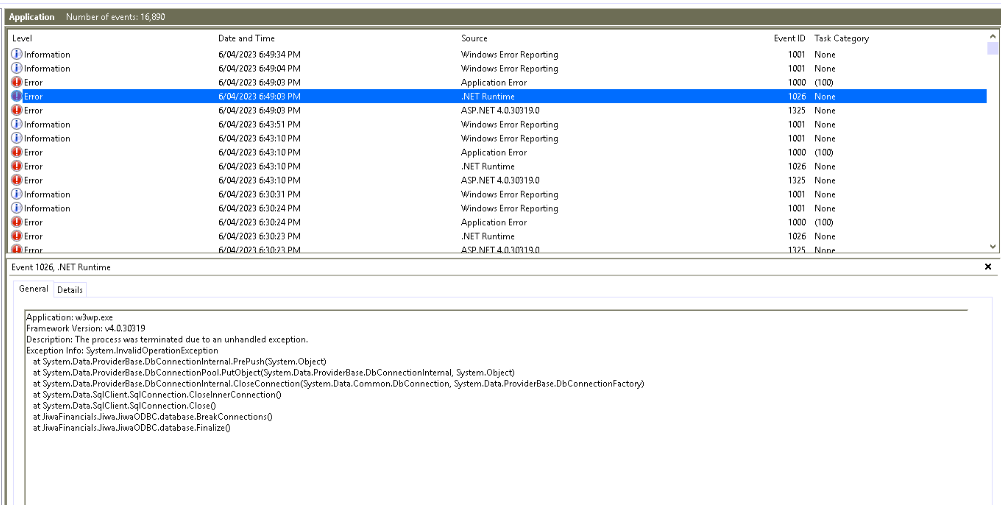Click the error icon on the 6:43:10 PM .NET Runtime row
Image resolution: width=1001 pixels, height=505 pixels.
point(16,166)
